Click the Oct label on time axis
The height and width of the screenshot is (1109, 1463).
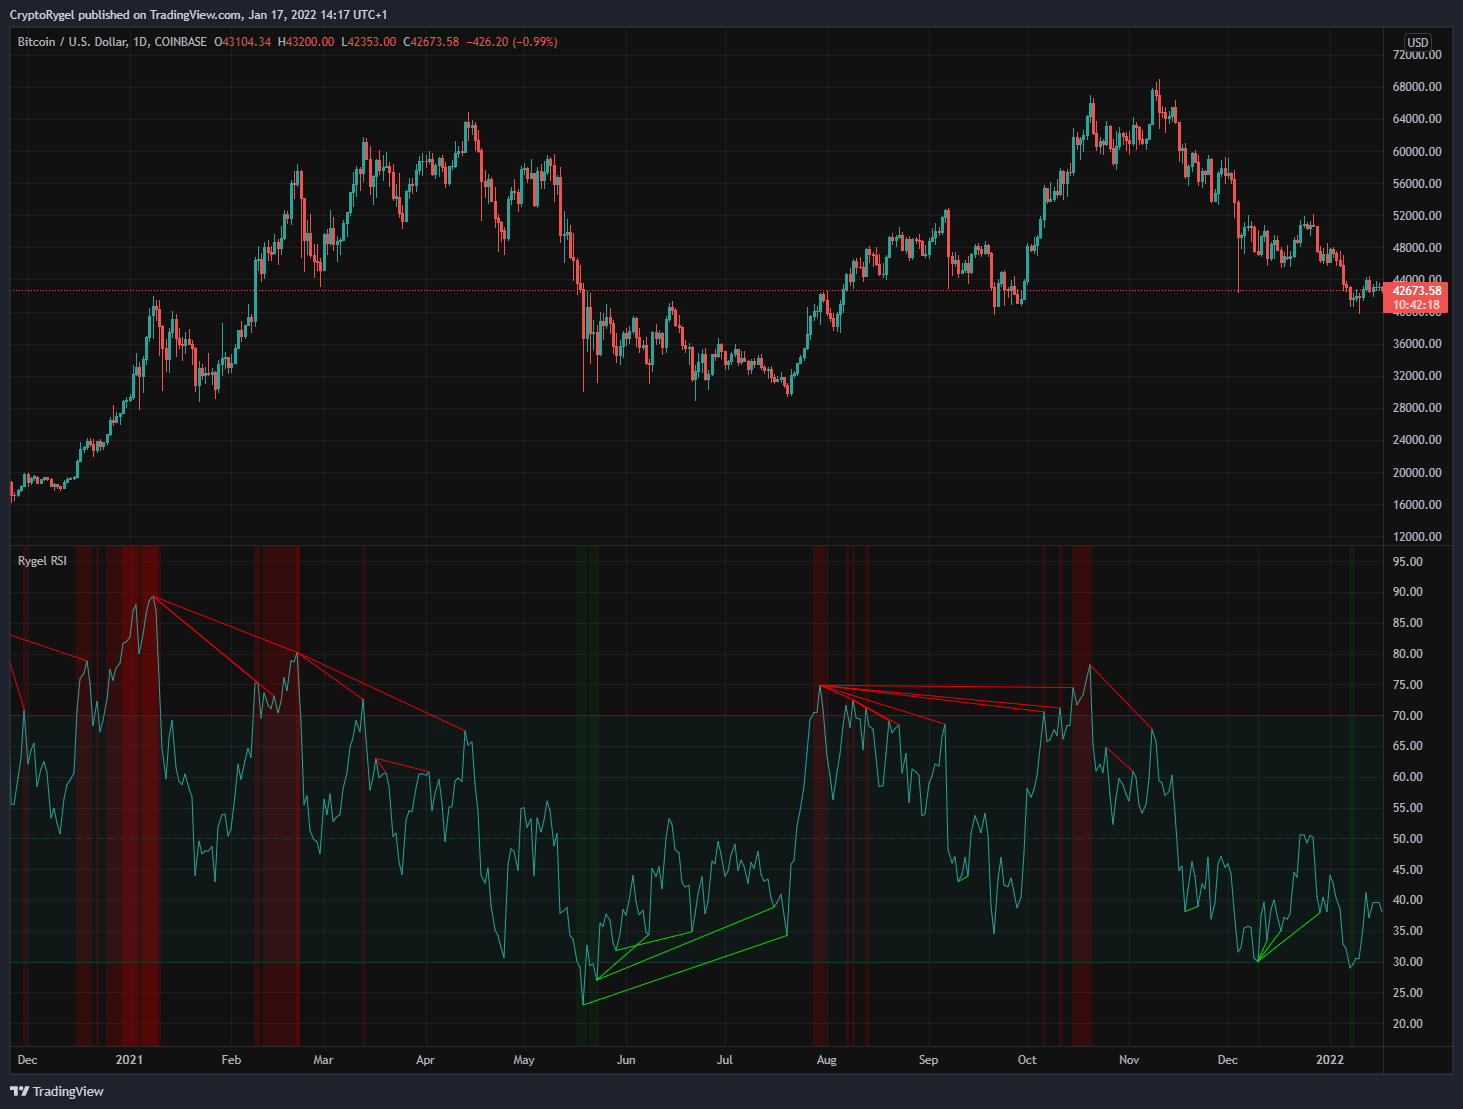[1027, 1060]
